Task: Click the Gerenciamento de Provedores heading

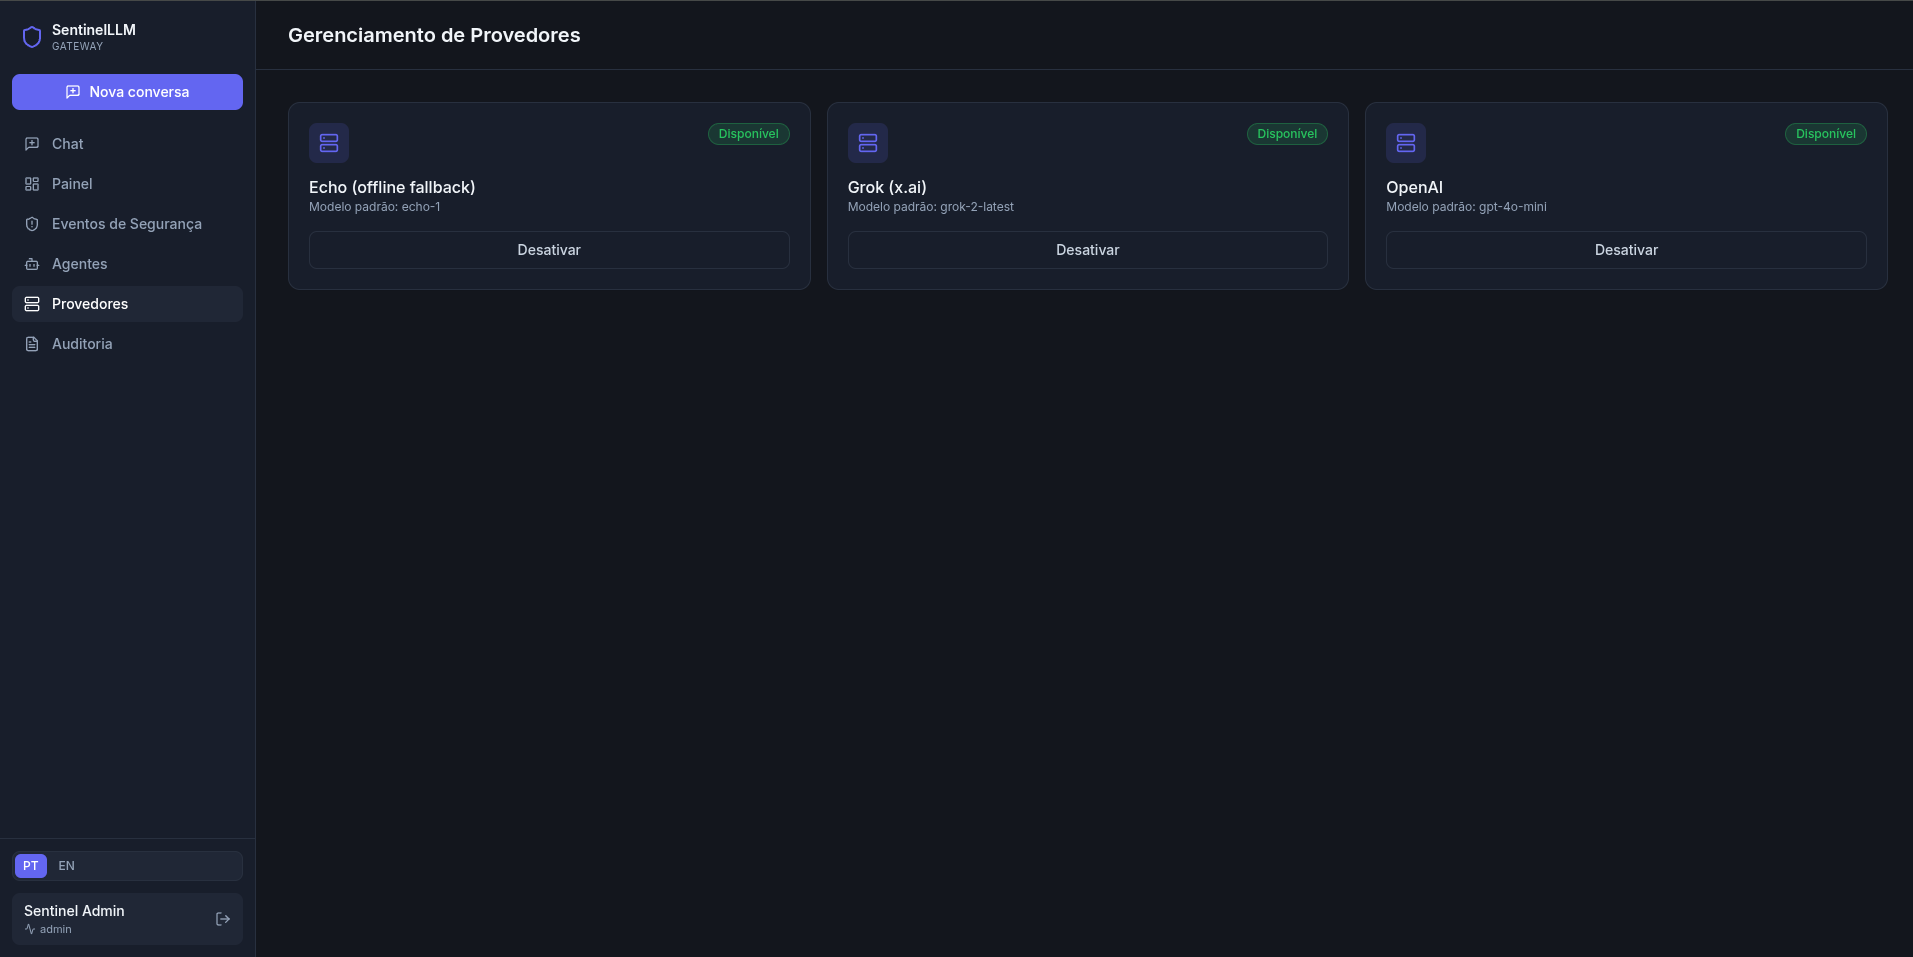Action: pos(434,35)
